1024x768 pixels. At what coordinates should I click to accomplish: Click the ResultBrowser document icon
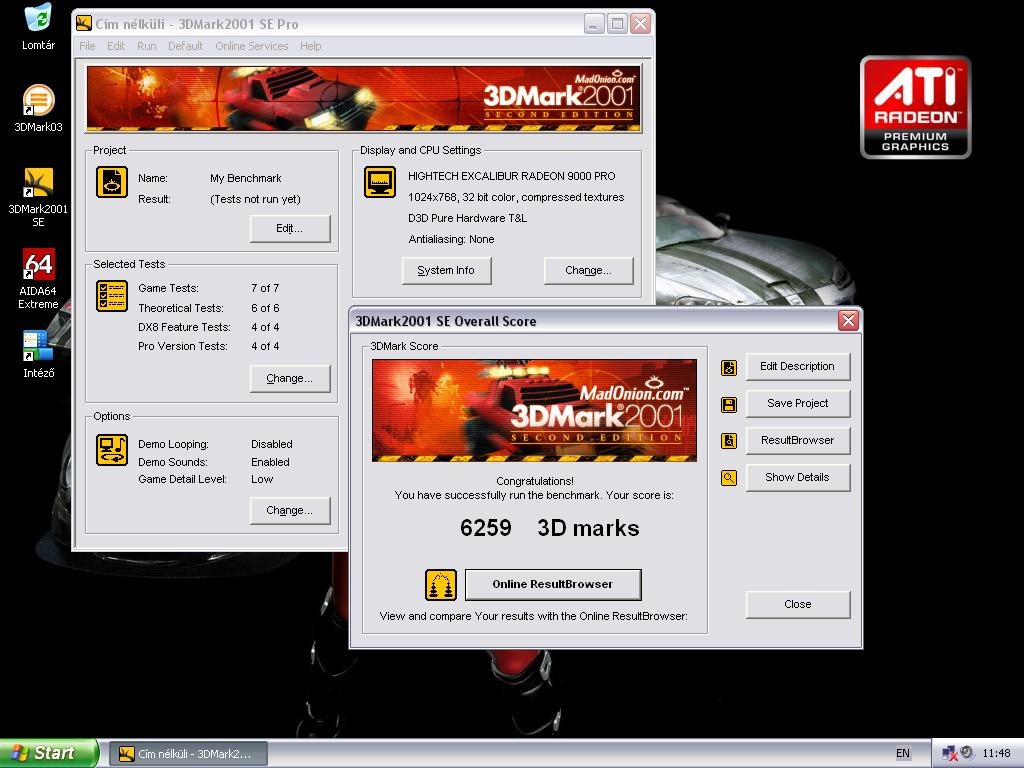click(729, 441)
